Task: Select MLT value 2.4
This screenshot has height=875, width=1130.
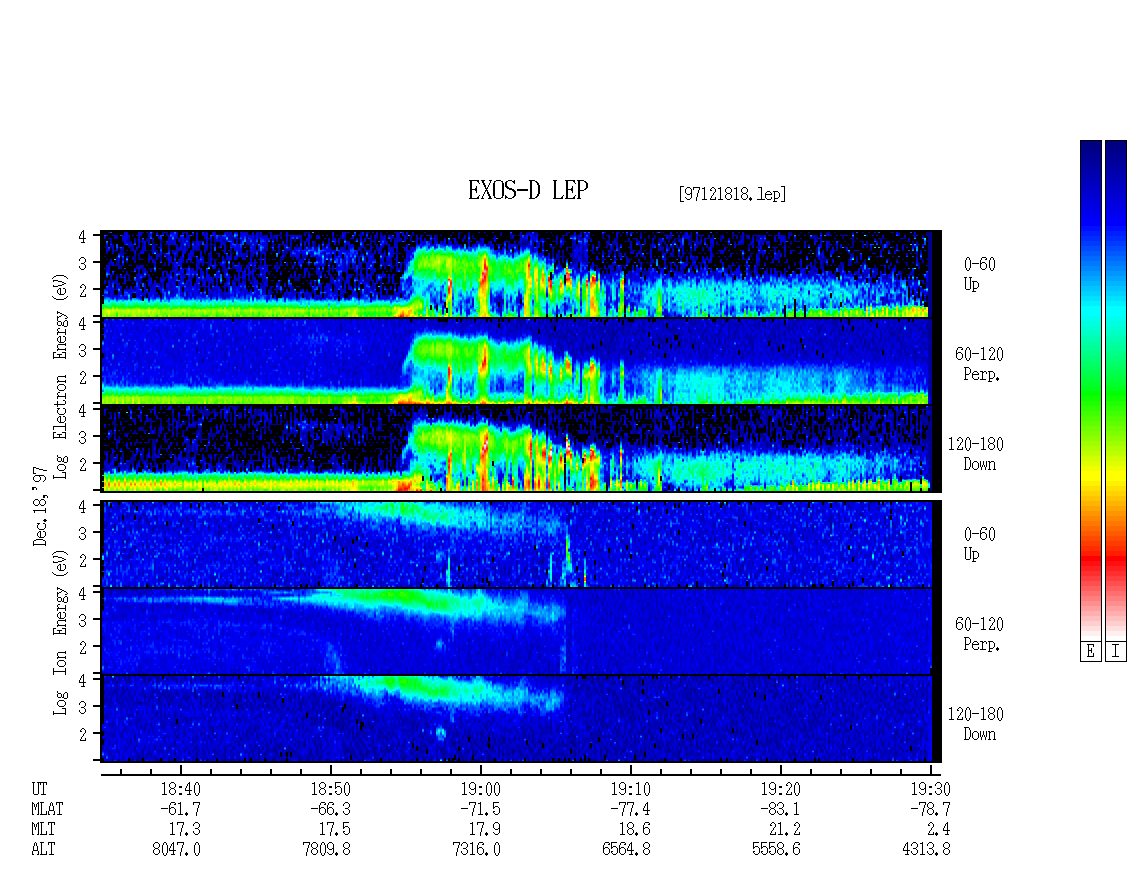Action: tap(938, 830)
